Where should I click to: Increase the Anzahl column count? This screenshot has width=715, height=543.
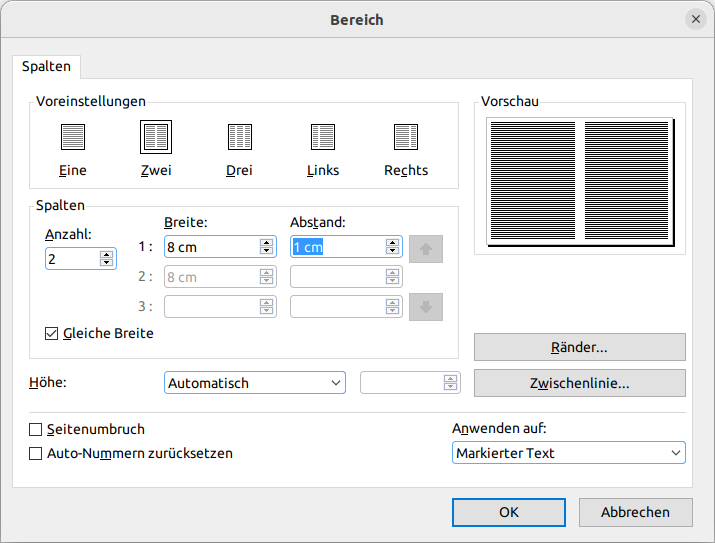click(x=106, y=255)
